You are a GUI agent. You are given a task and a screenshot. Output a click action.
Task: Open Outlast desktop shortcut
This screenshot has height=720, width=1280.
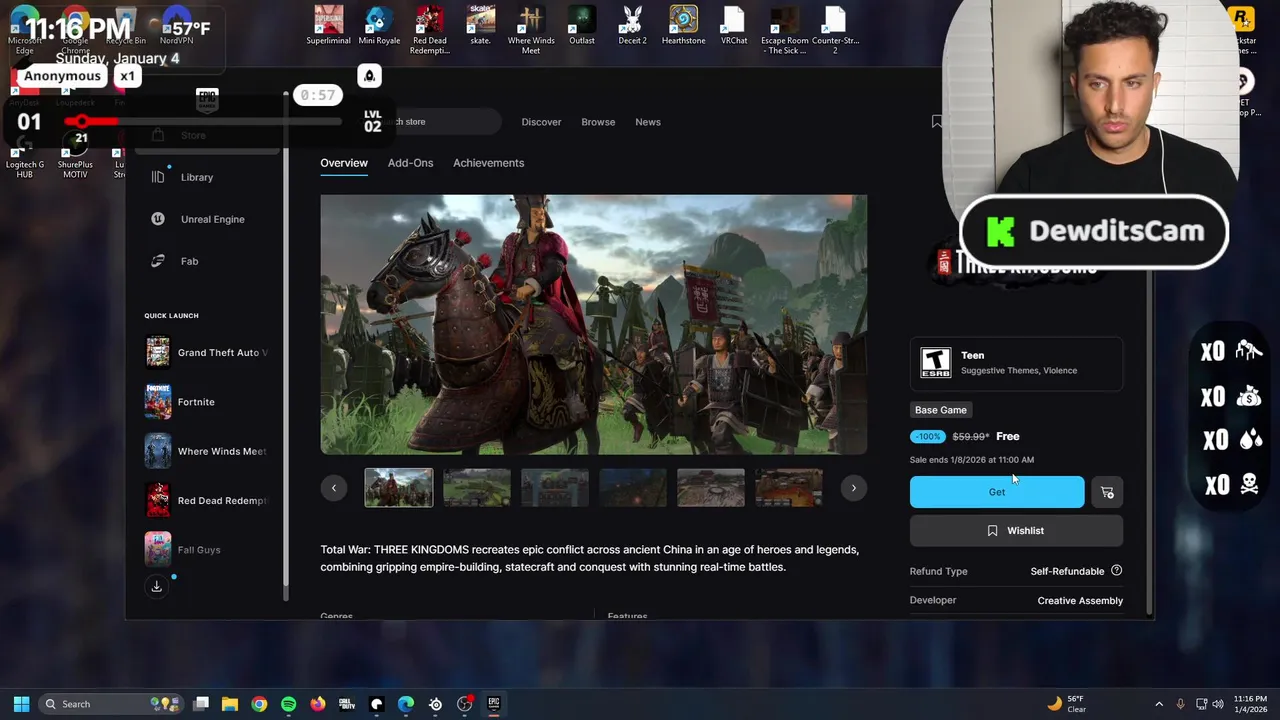[x=582, y=26]
